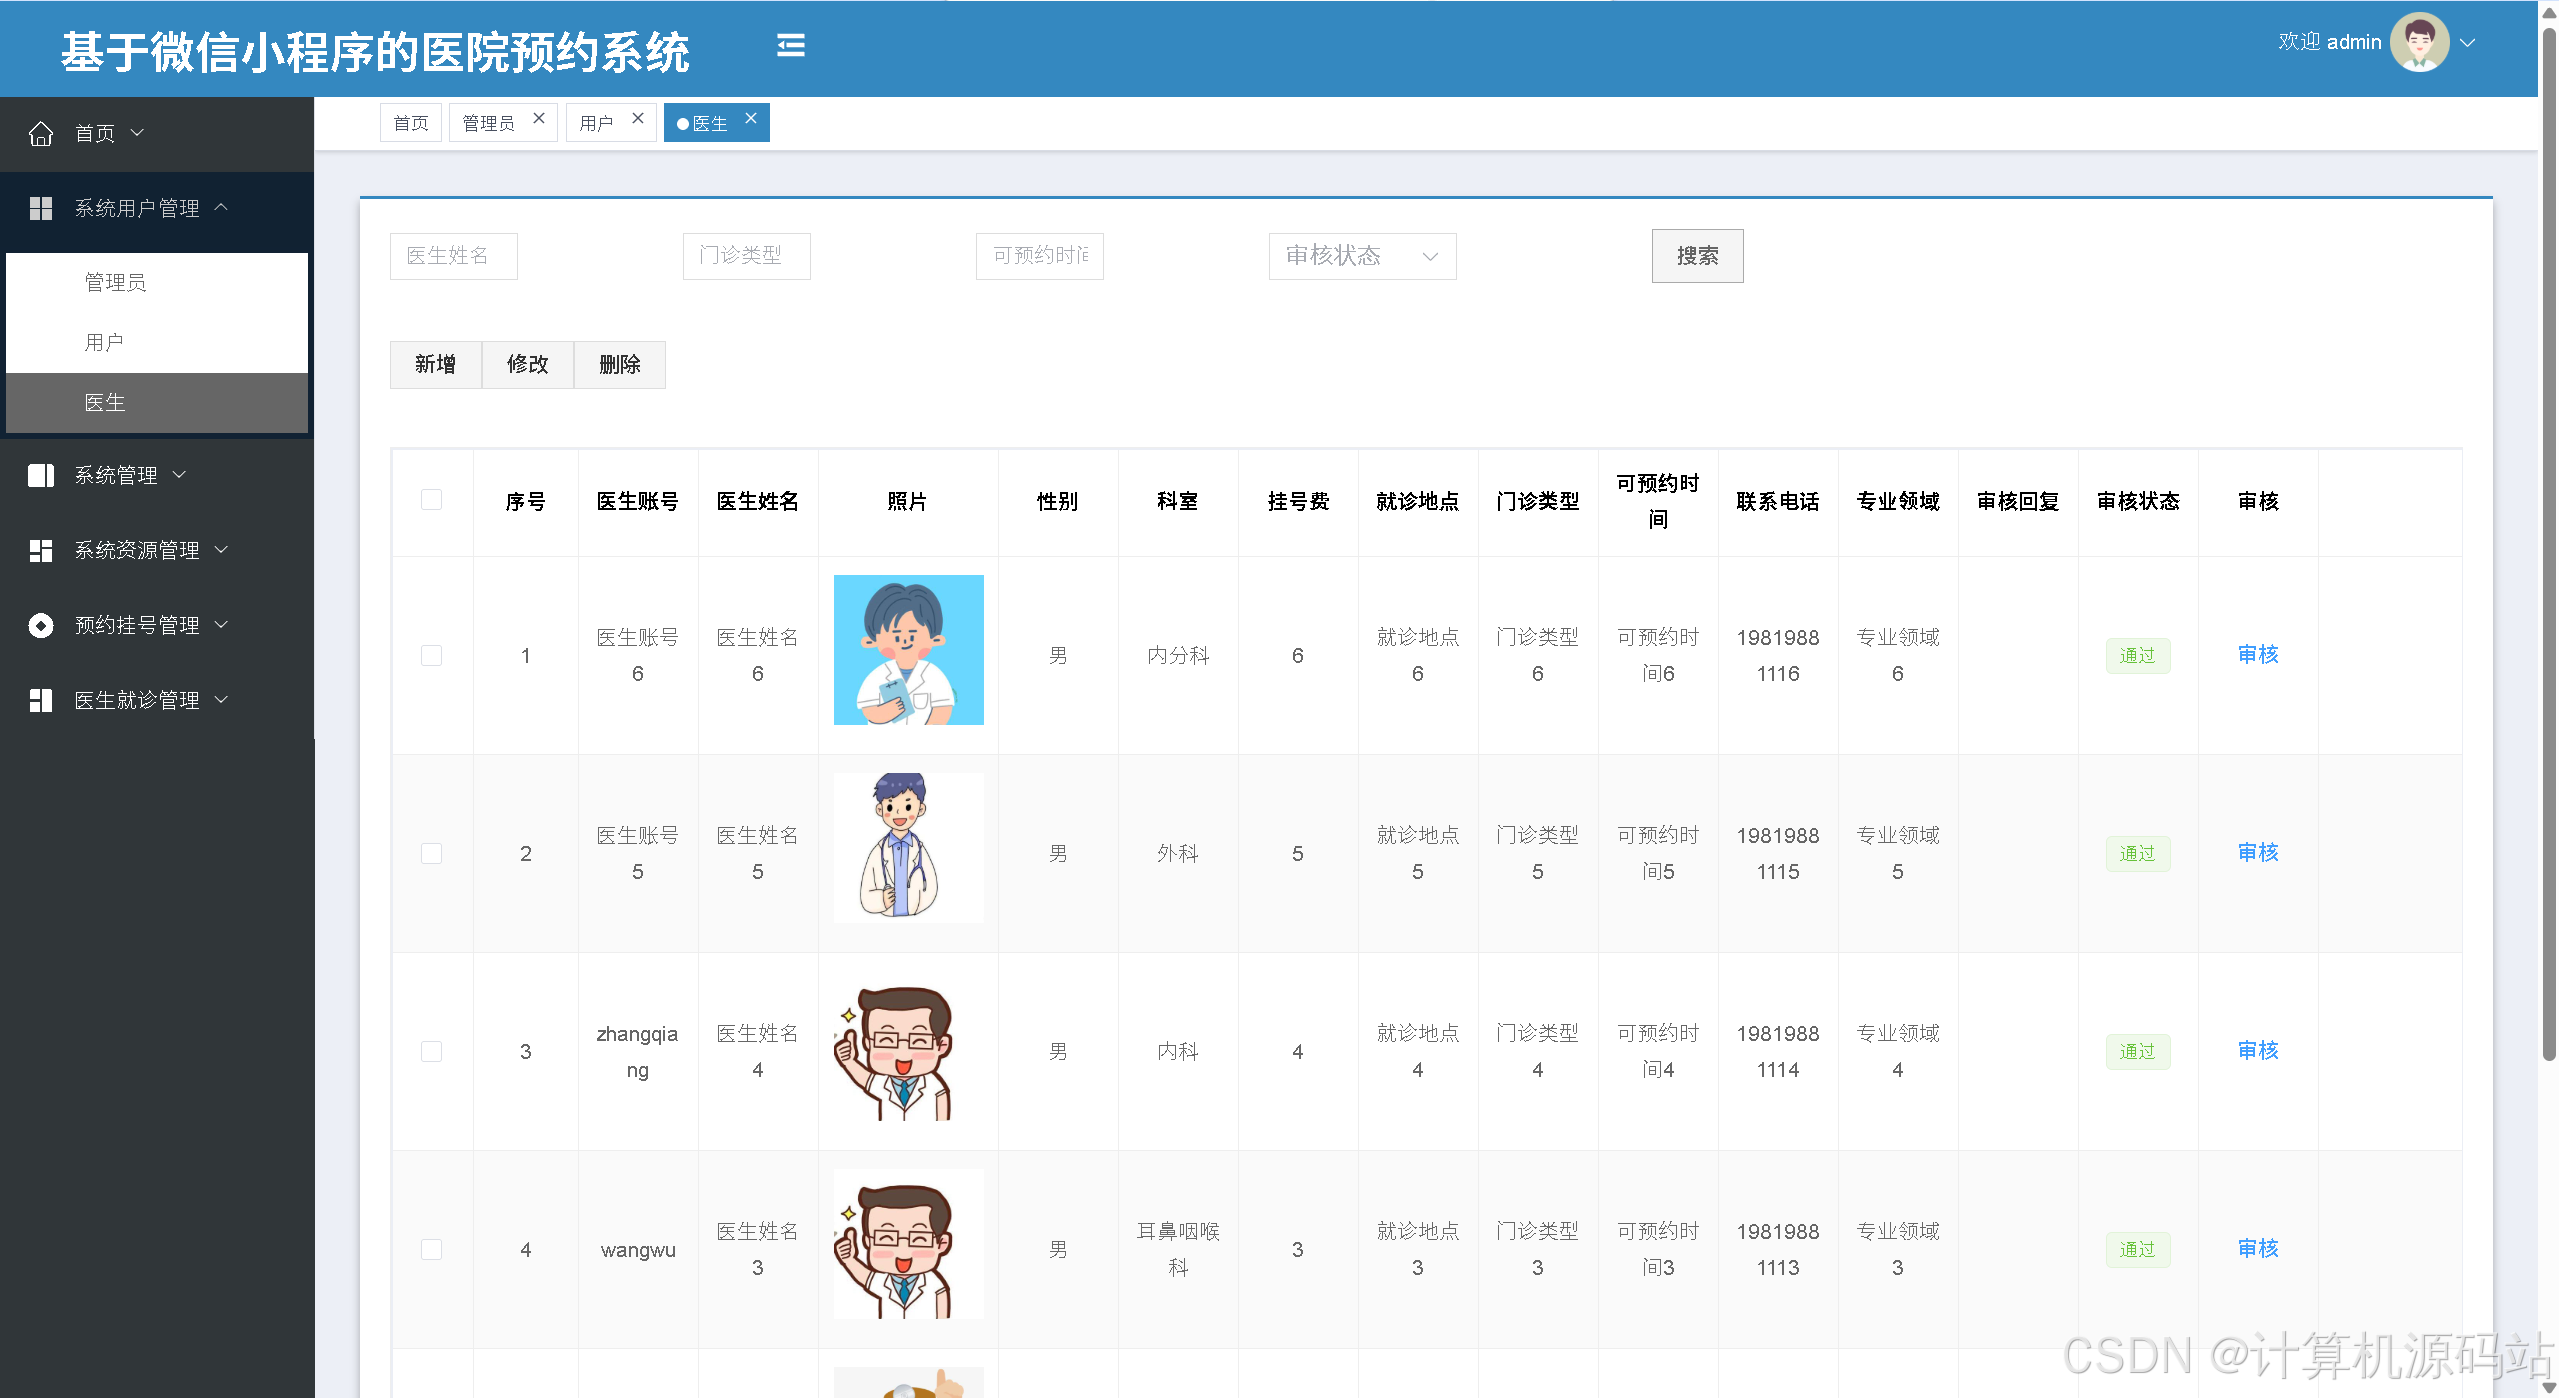This screenshot has height=1398, width=2559.
Task: Open the 审核状态 dropdown filter
Action: [x=1361, y=256]
